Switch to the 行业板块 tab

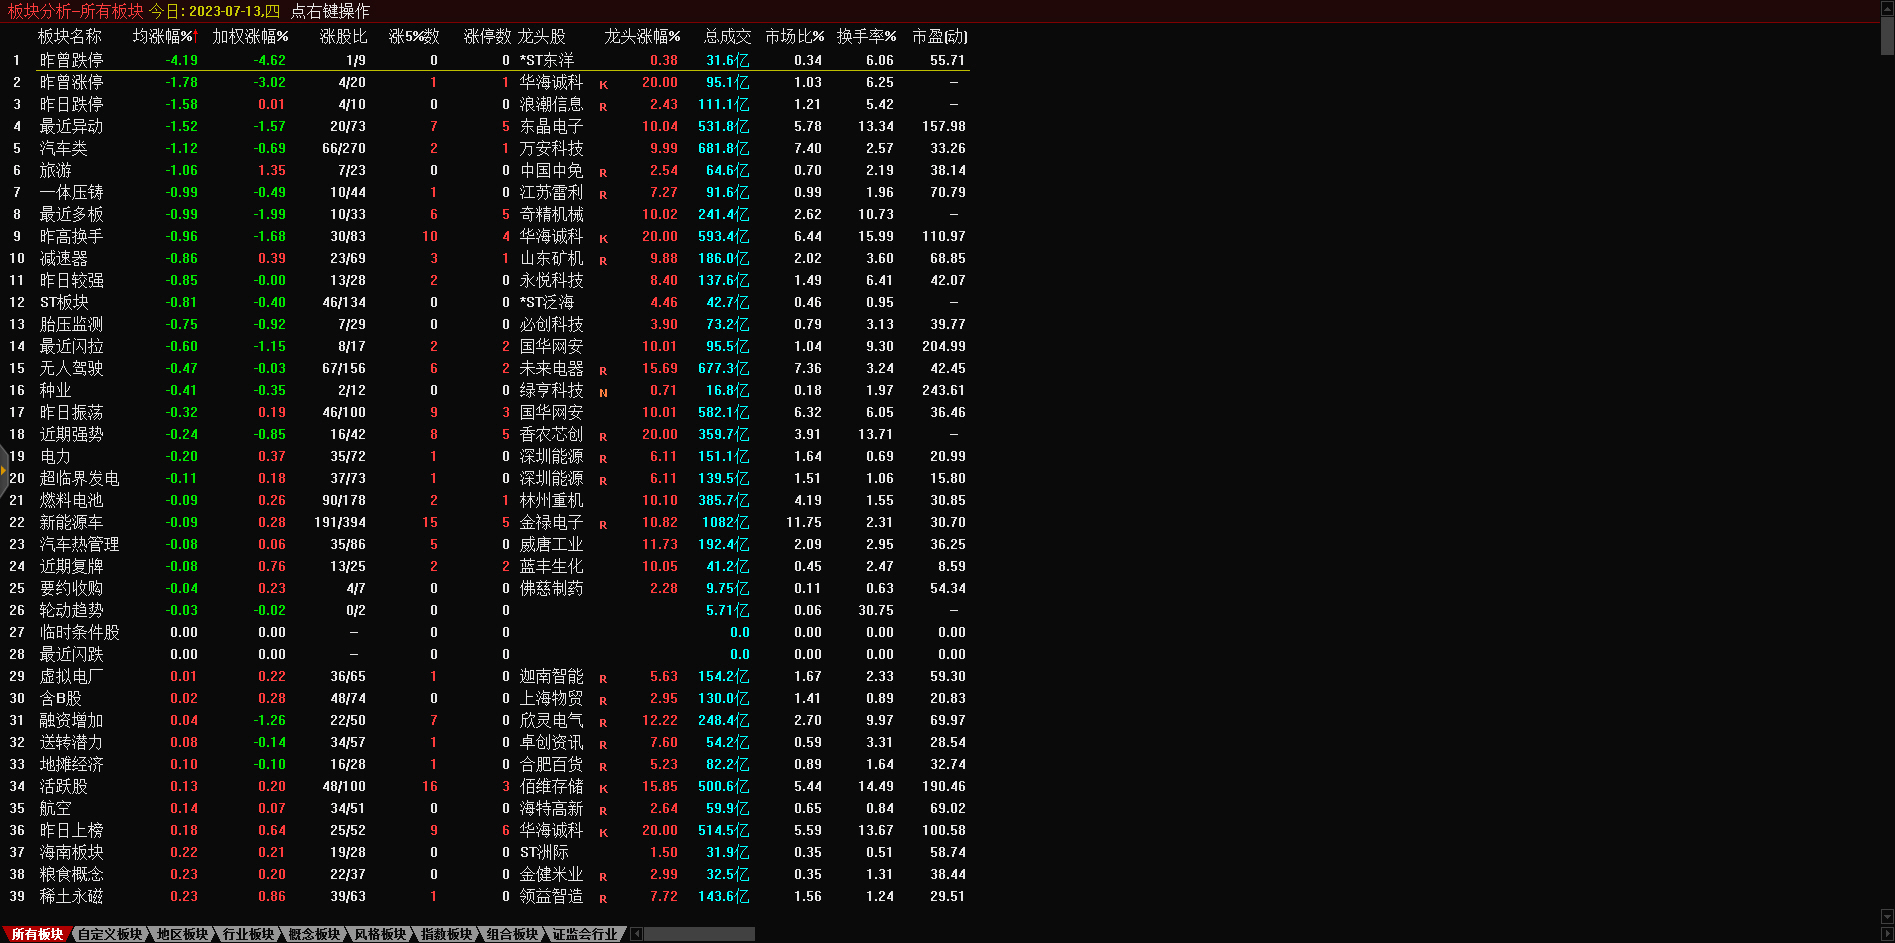(248, 934)
